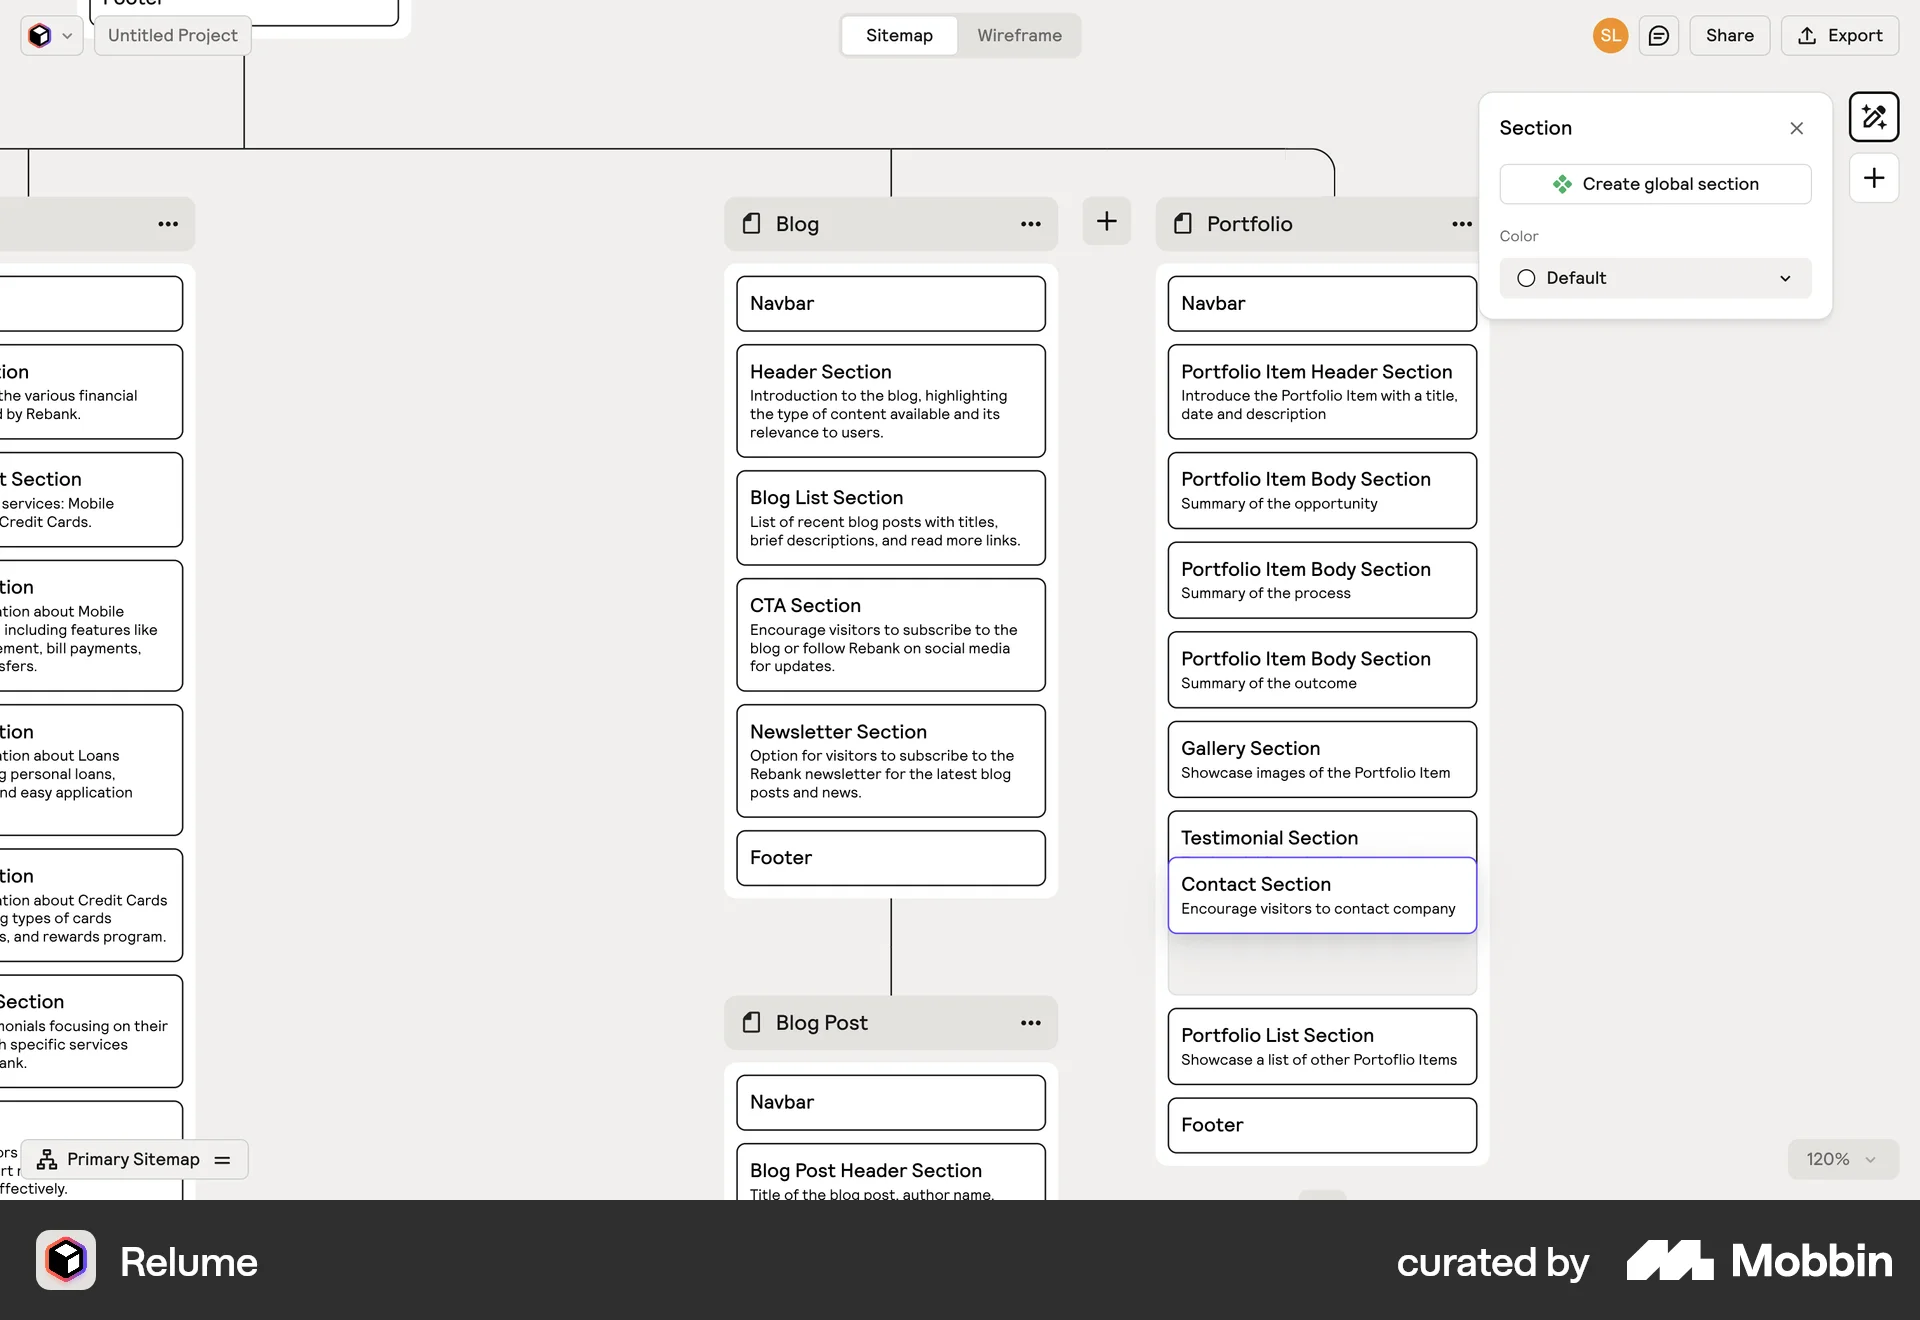Click the Create global section button
The height and width of the screenshot is (1320, 1920).
point(1655,183)
